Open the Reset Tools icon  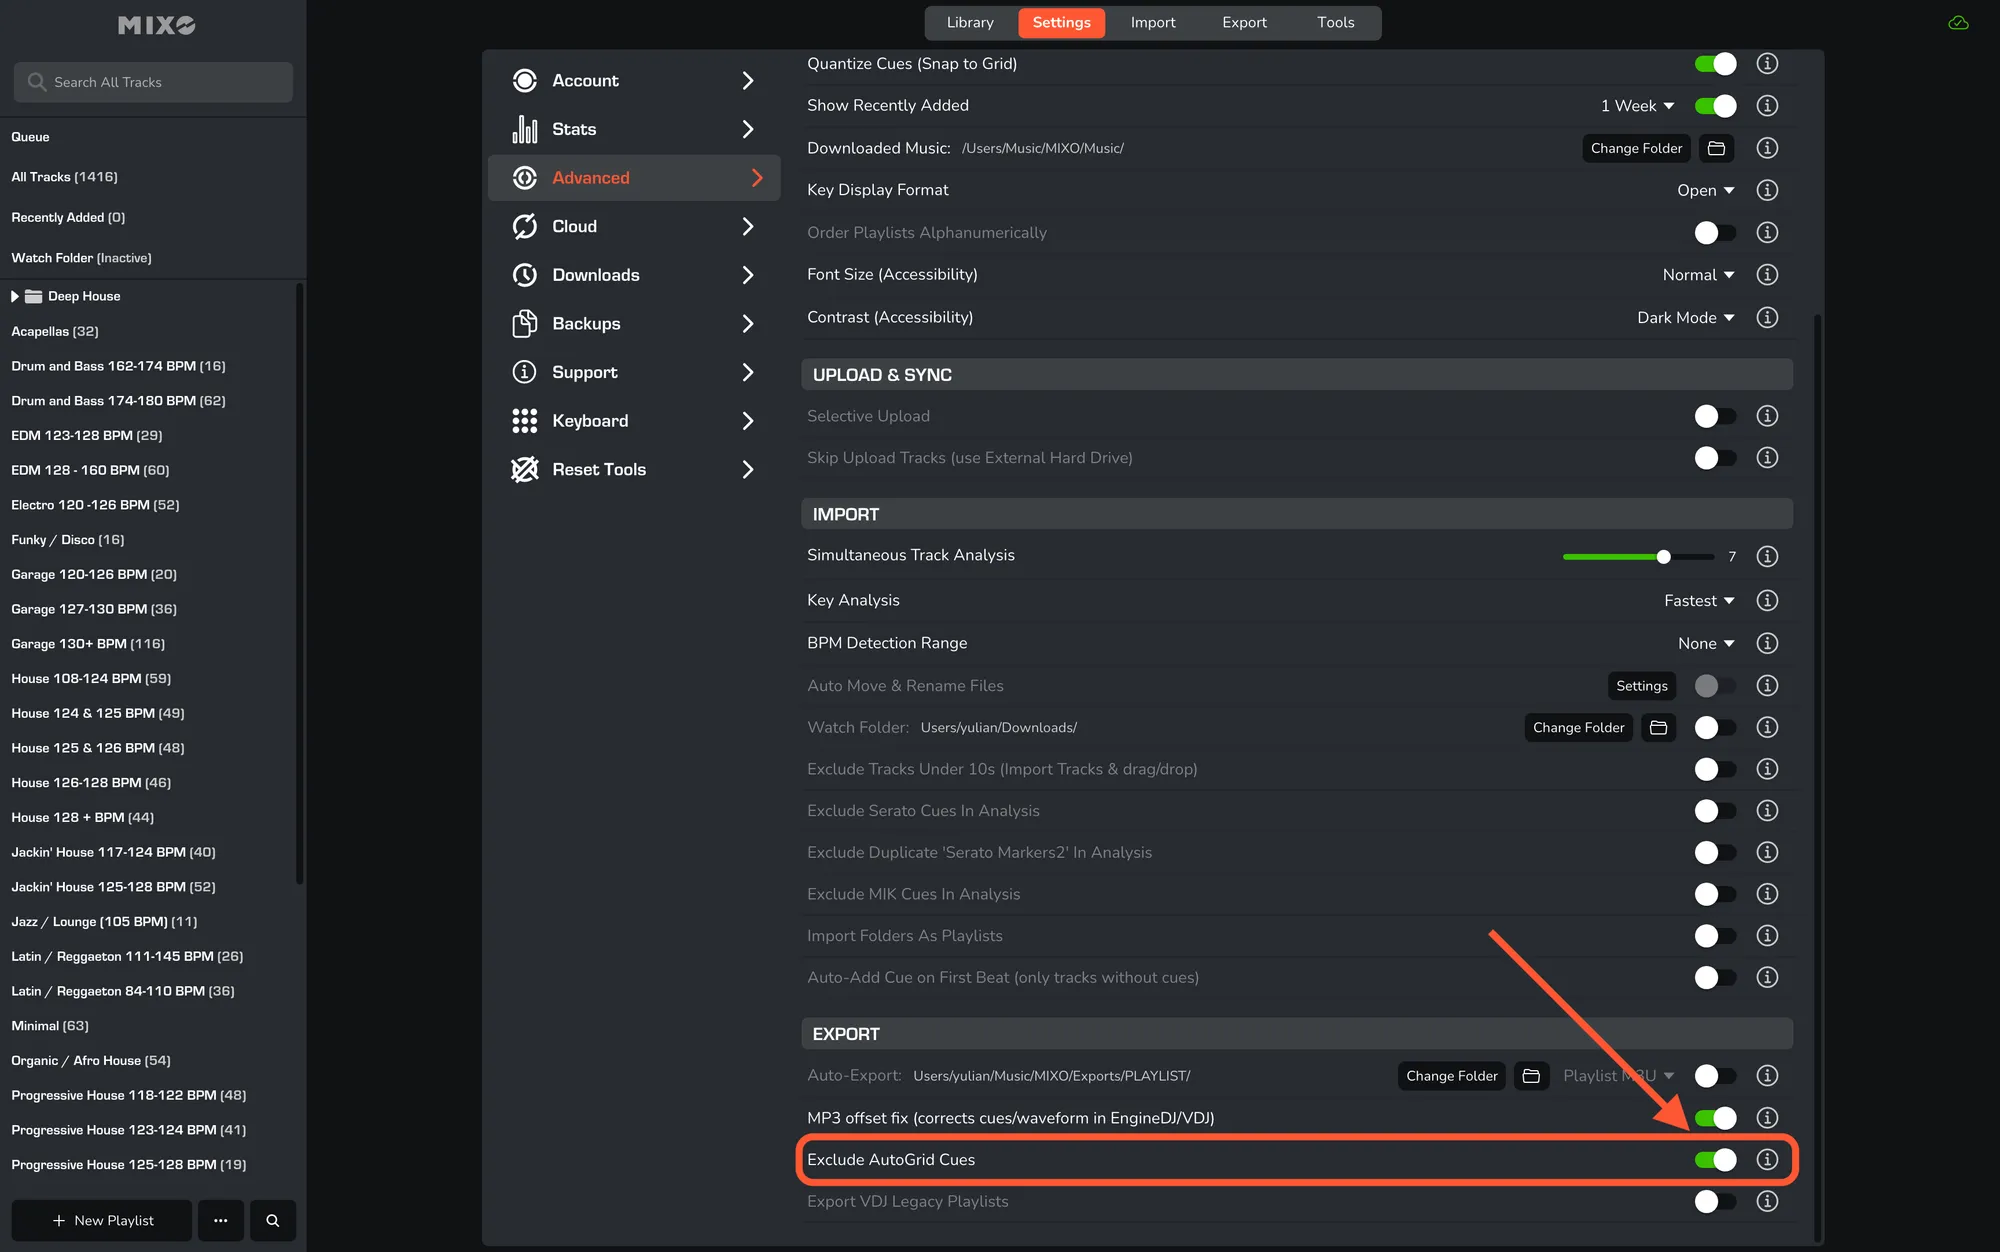pyautogui.click(x=524, y=469)
